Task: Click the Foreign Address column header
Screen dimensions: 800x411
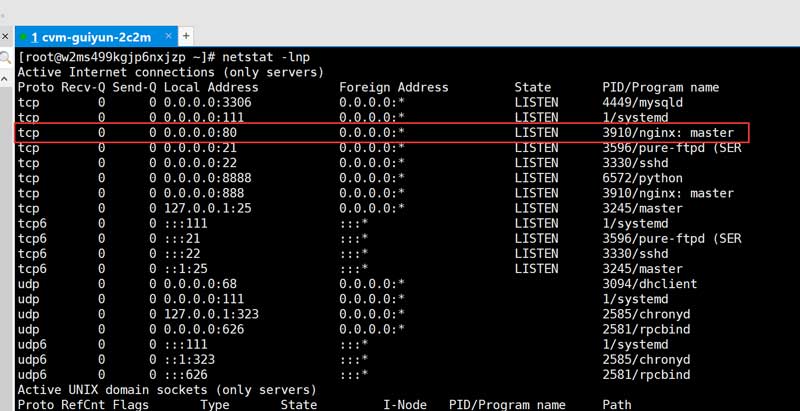Action: pyautogui.click(x=394, y=88)
